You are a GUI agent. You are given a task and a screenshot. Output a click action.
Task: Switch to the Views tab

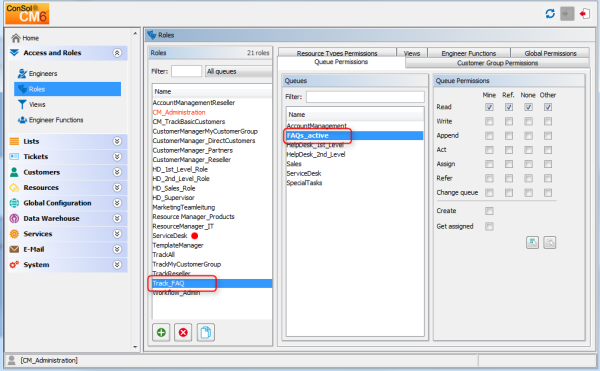point(412,53)
